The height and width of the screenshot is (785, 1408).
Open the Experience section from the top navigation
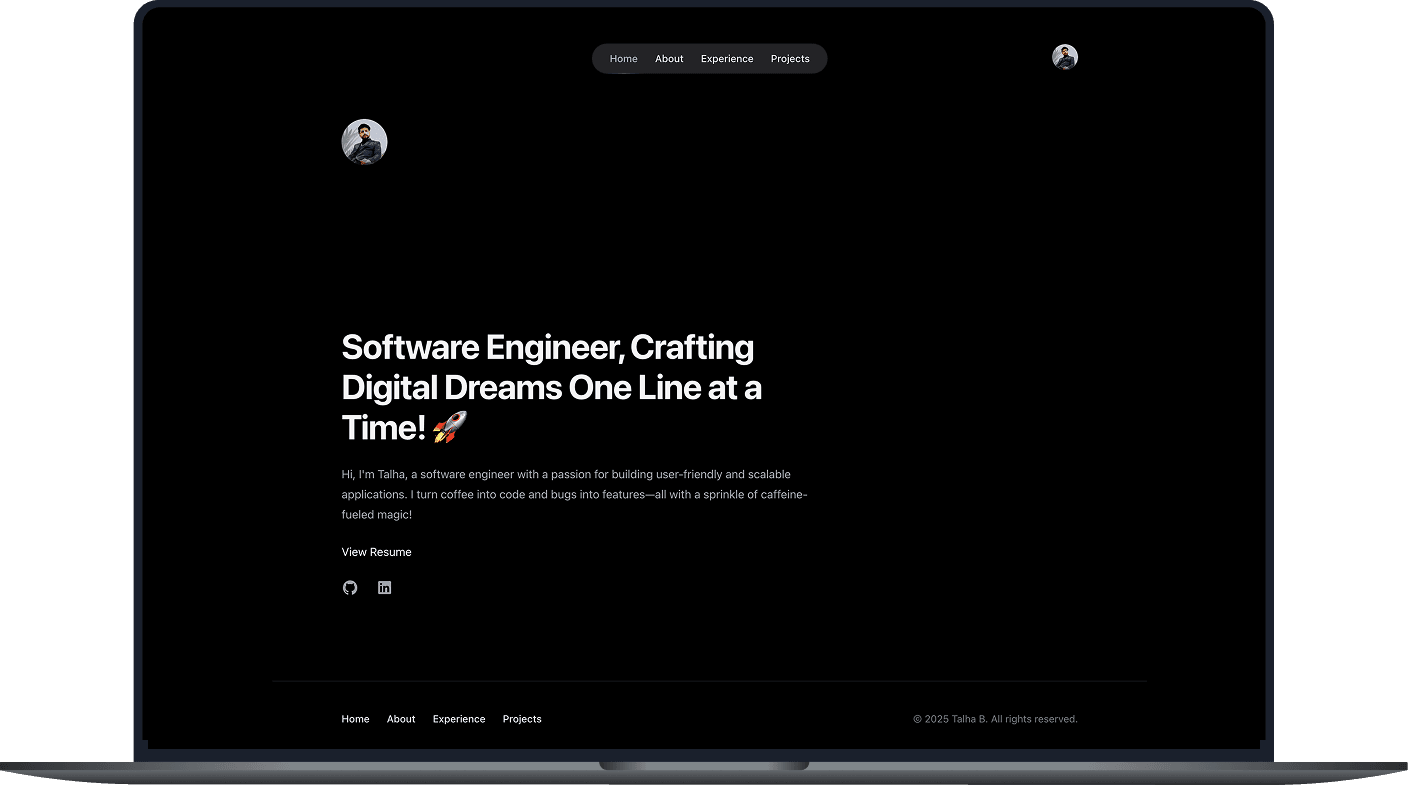click(727, 58)
